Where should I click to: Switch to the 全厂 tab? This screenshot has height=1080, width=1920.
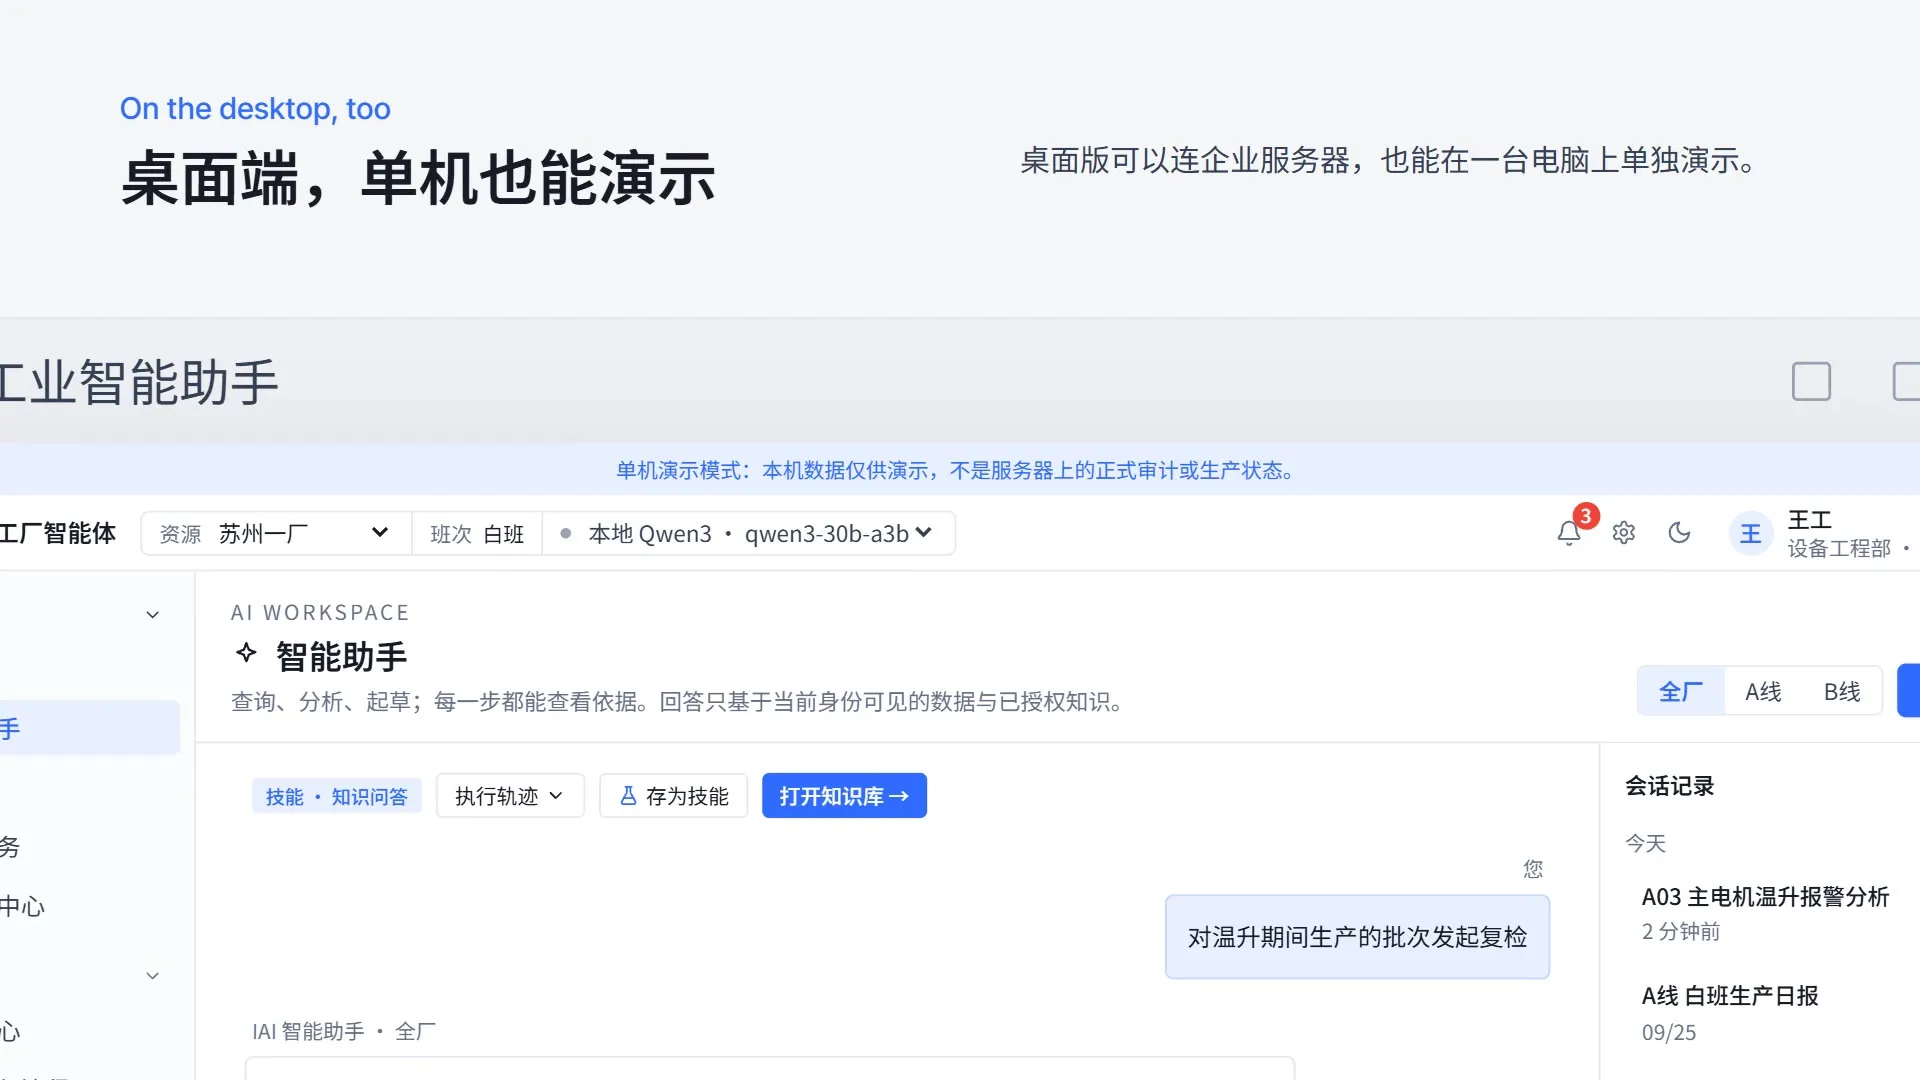[x=1680, y=691]
